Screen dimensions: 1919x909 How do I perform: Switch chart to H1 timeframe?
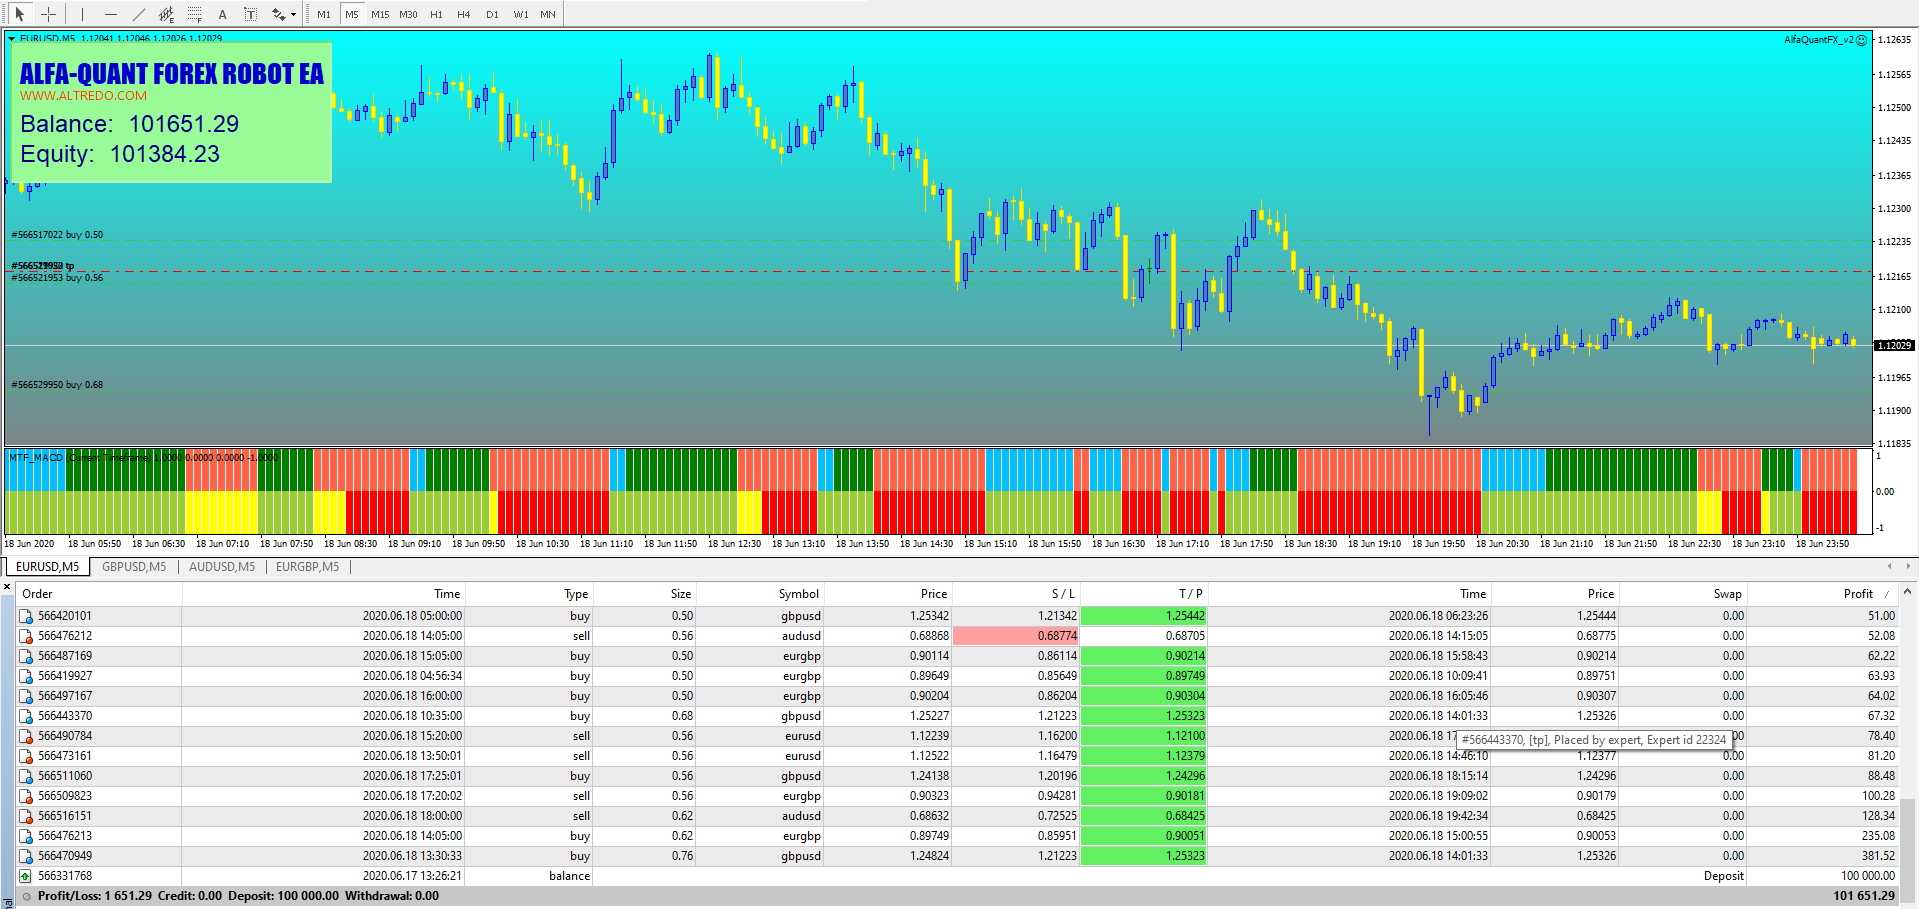click(436, 14)
